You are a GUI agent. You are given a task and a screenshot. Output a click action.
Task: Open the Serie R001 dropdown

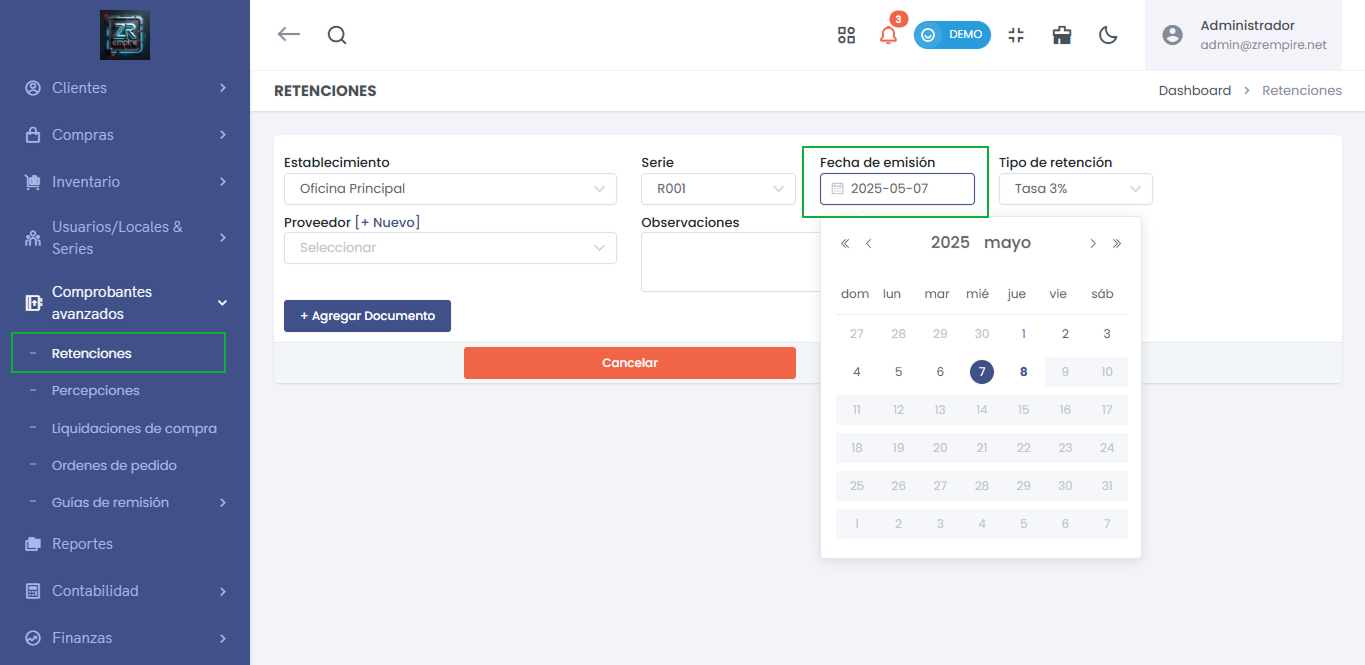tap(718, 188)
